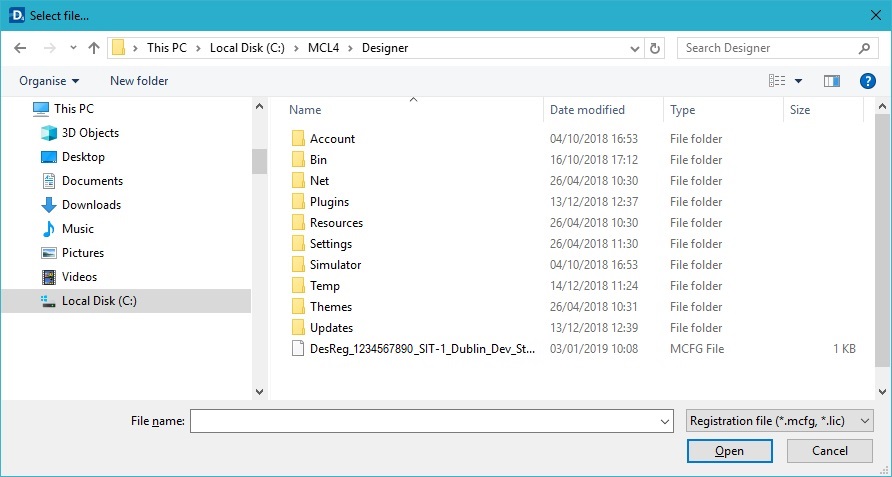Refresh the Designer folder view
This screenshot has width=892, height=477.
[x=655, y=48]
